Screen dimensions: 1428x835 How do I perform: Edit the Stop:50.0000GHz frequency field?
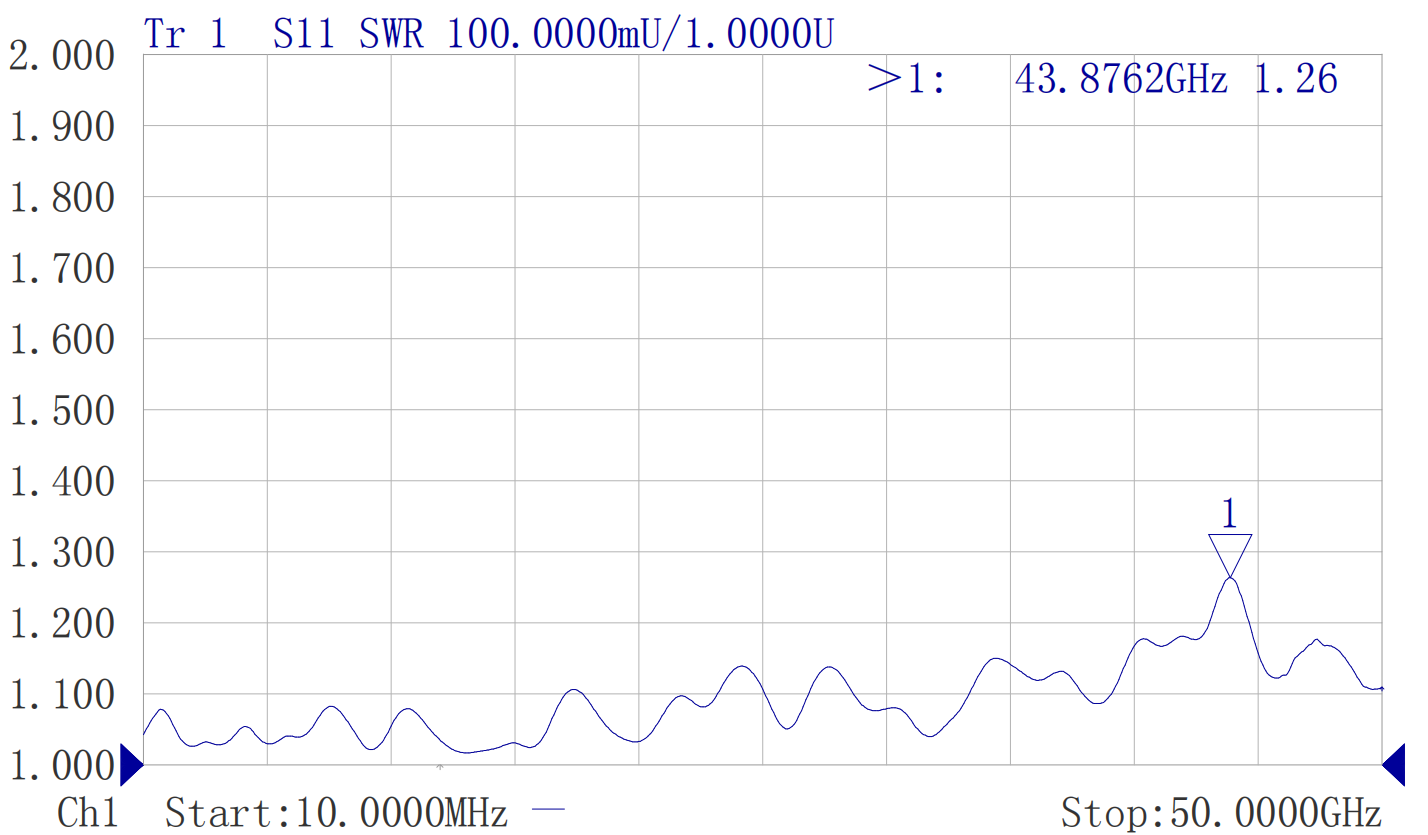click(1221, 812)
